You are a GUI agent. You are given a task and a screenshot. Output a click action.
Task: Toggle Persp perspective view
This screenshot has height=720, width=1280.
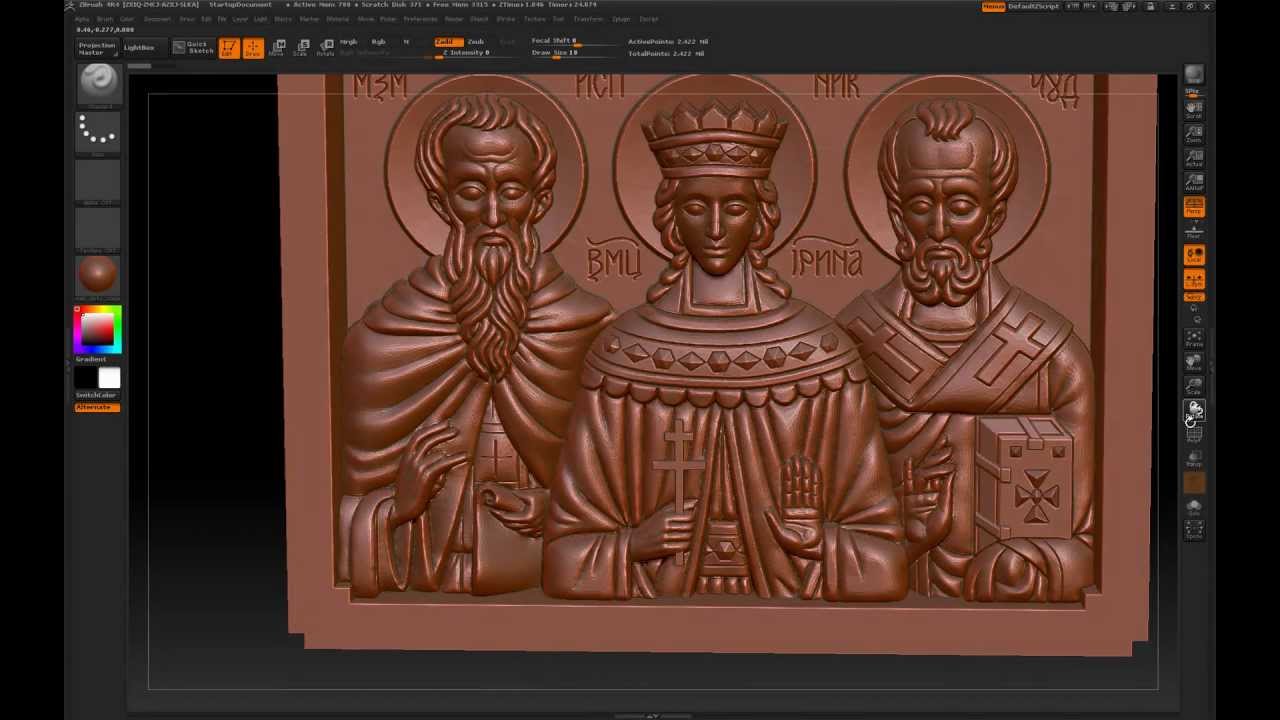point(1194,207)
